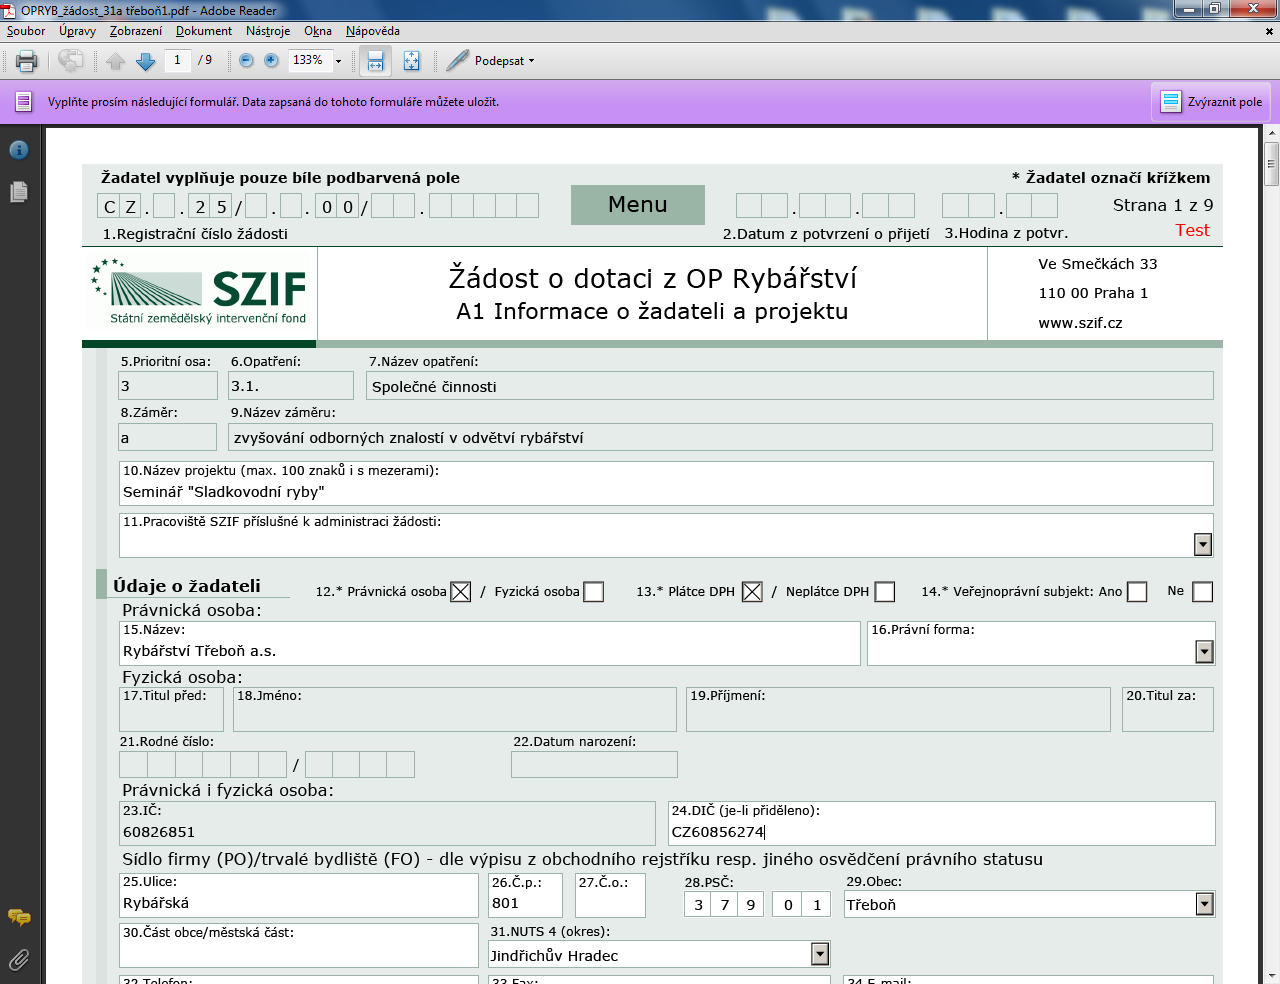Open Zobrazení menu

tap(136, 31)
